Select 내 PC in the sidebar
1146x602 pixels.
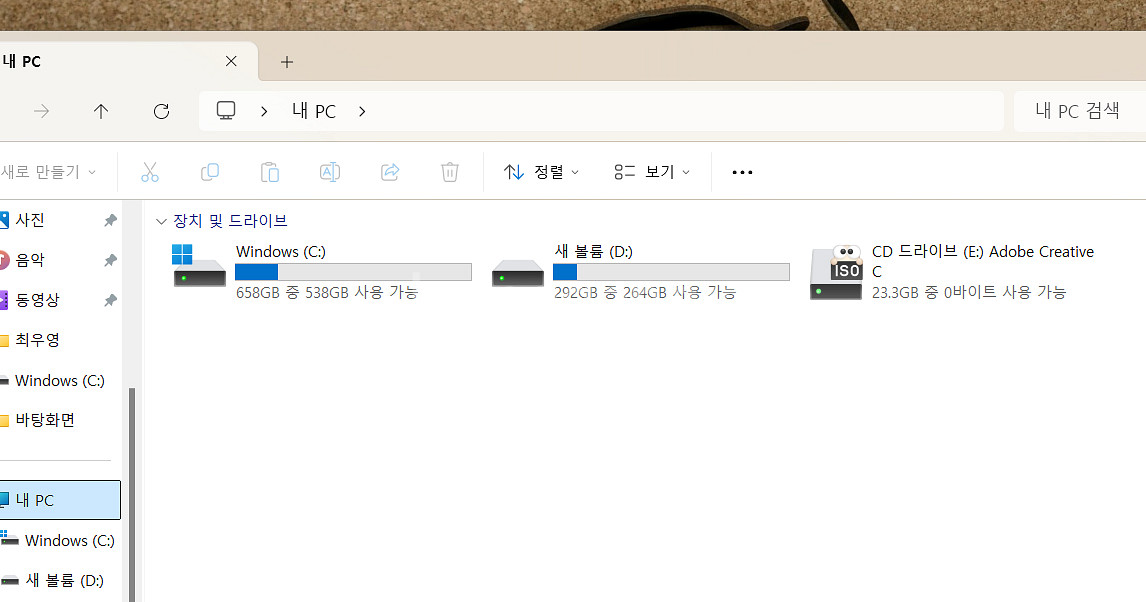60,500
